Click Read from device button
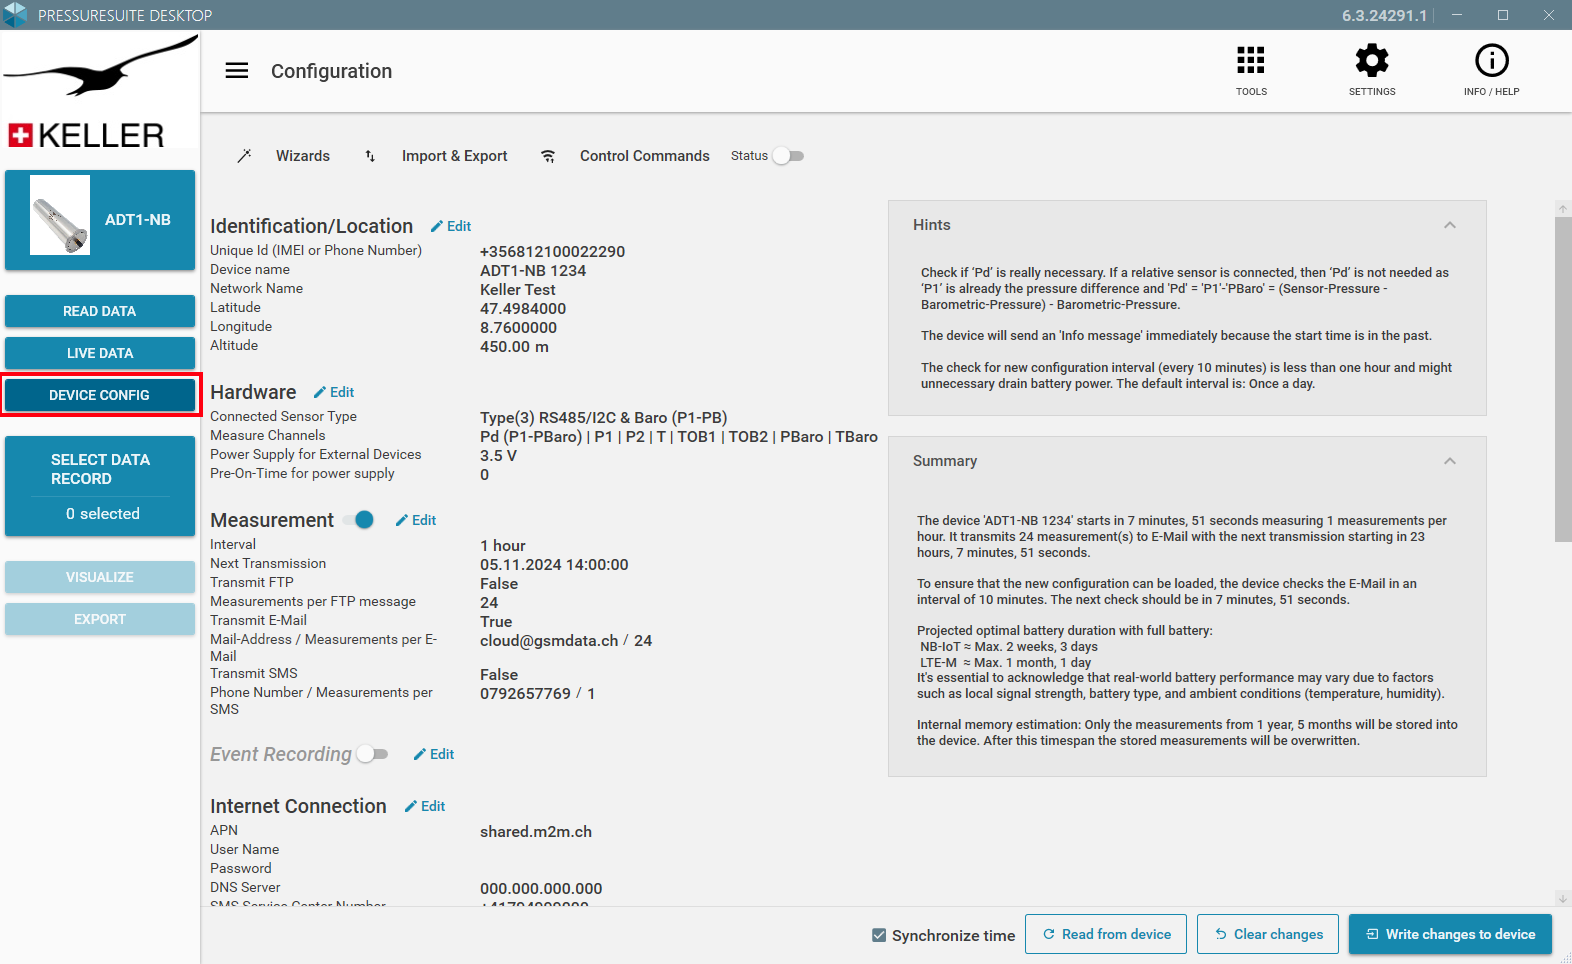The width and height of the screenshot is (1572, 964). pos(1106,934)
